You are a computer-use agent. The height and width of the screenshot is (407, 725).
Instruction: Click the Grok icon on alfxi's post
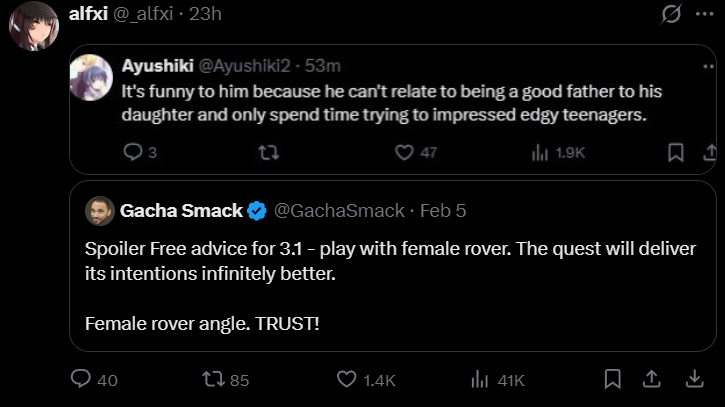[x=672, y=14]
